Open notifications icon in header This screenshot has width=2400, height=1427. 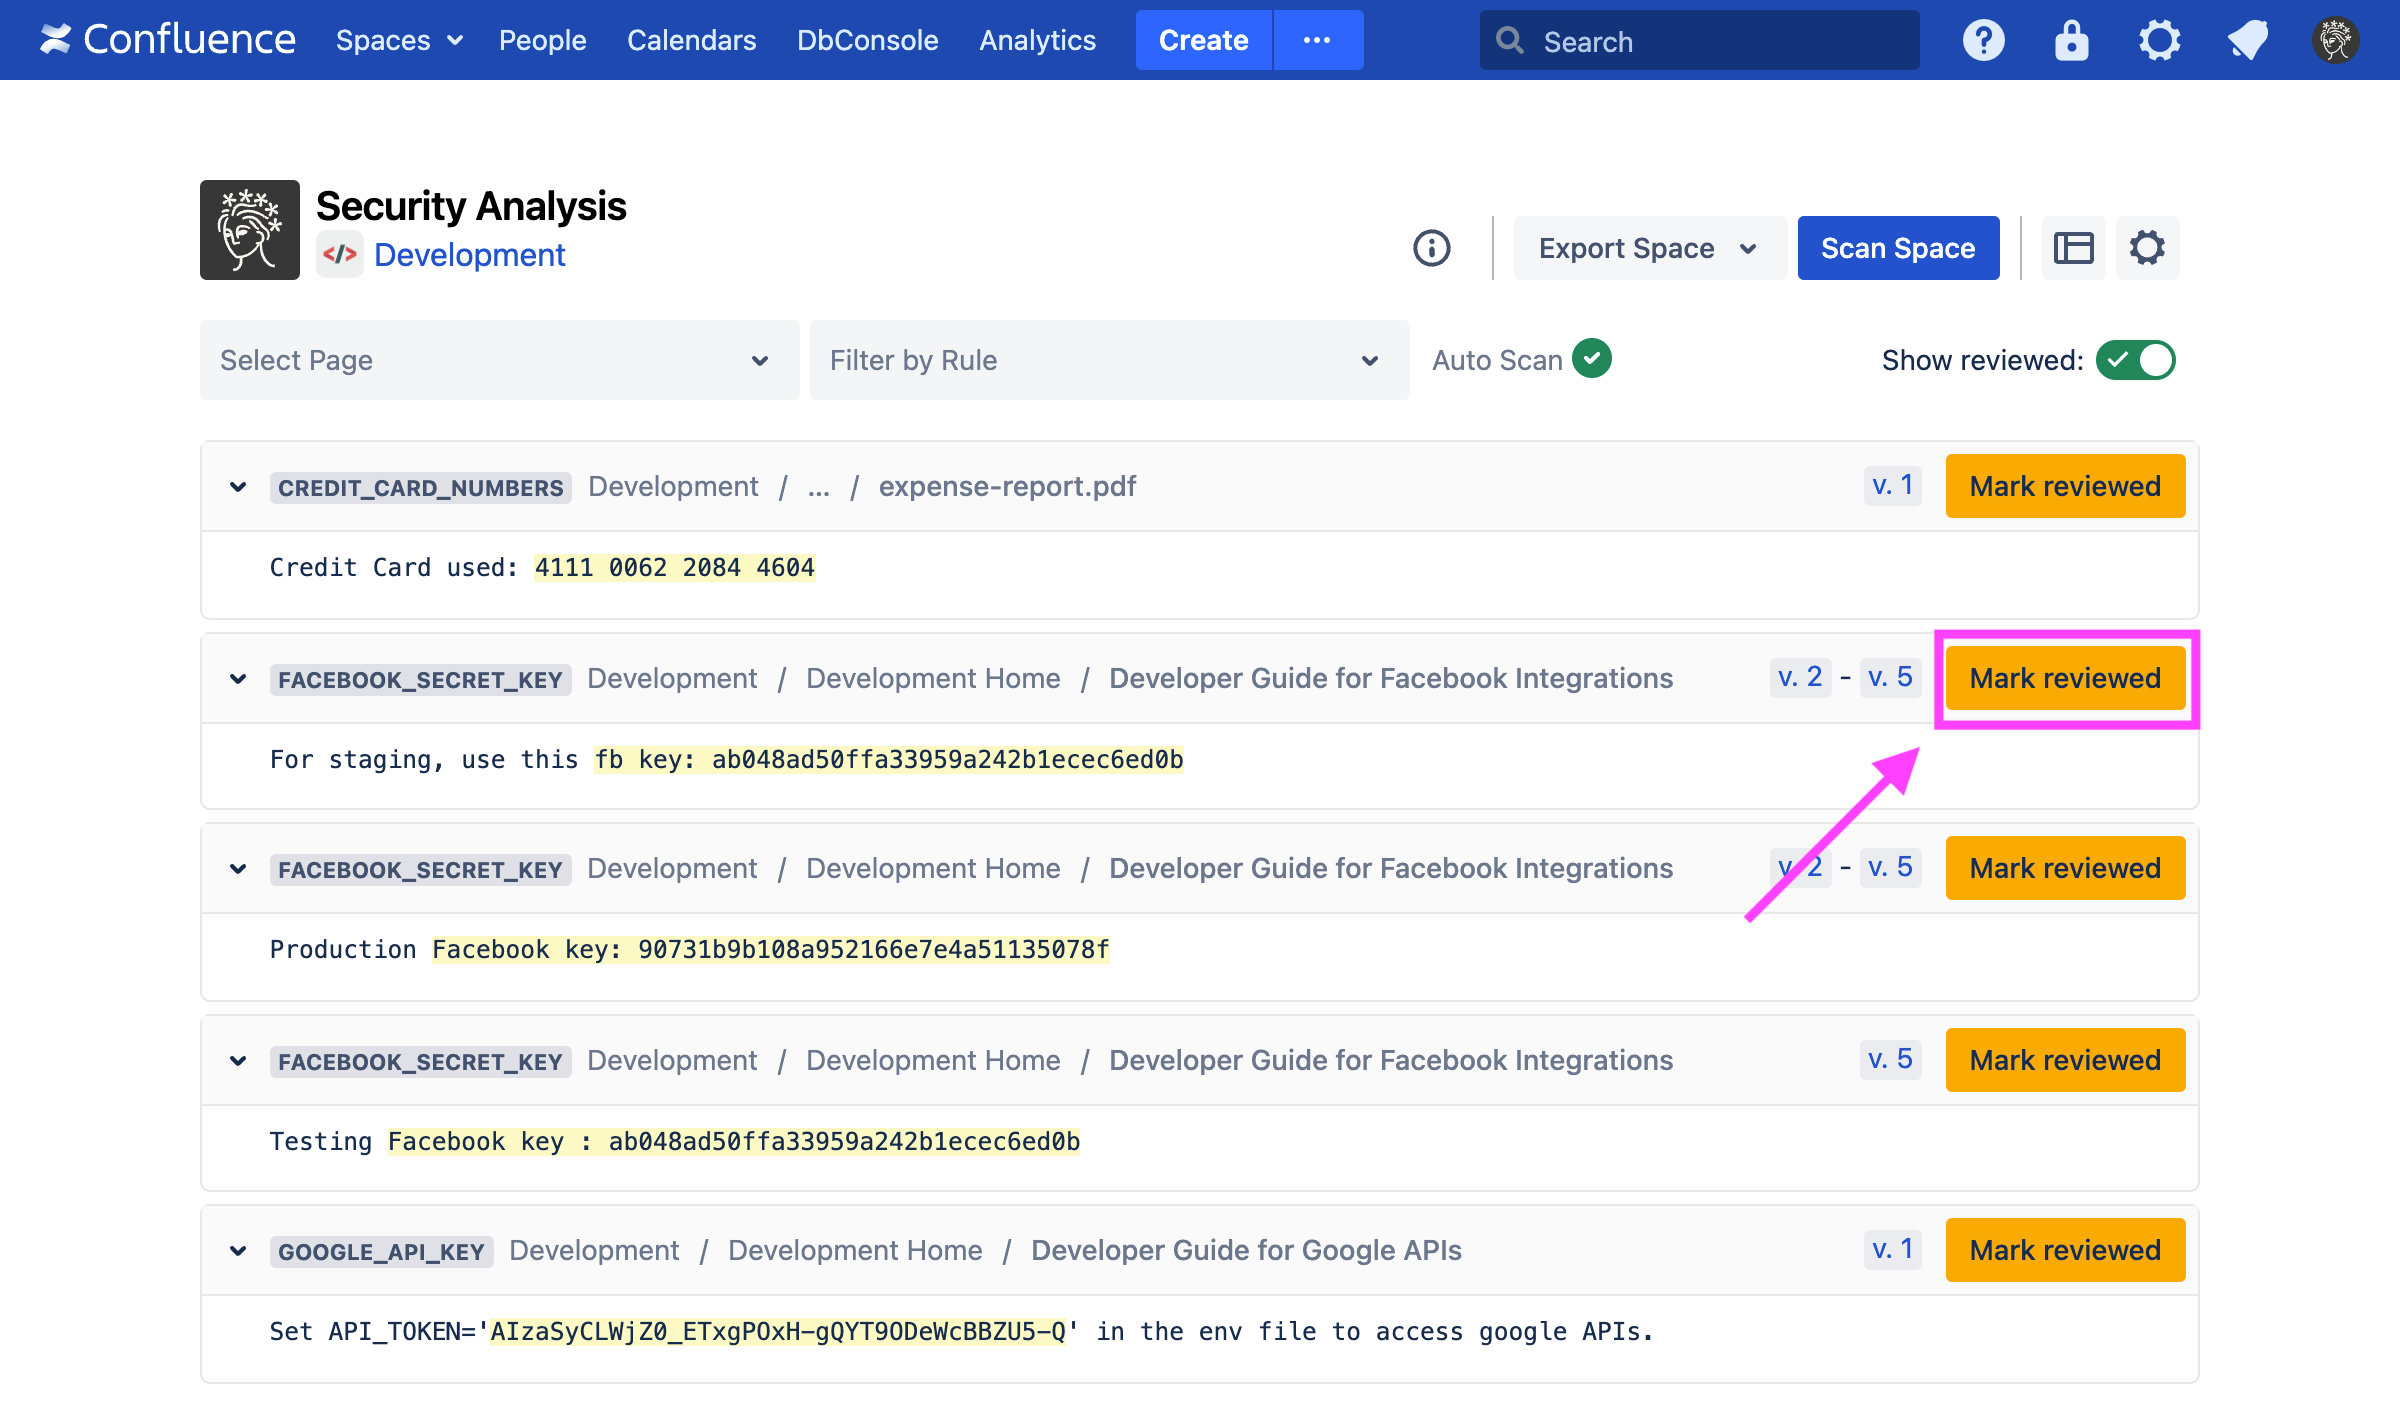[x=2247, y=41]
